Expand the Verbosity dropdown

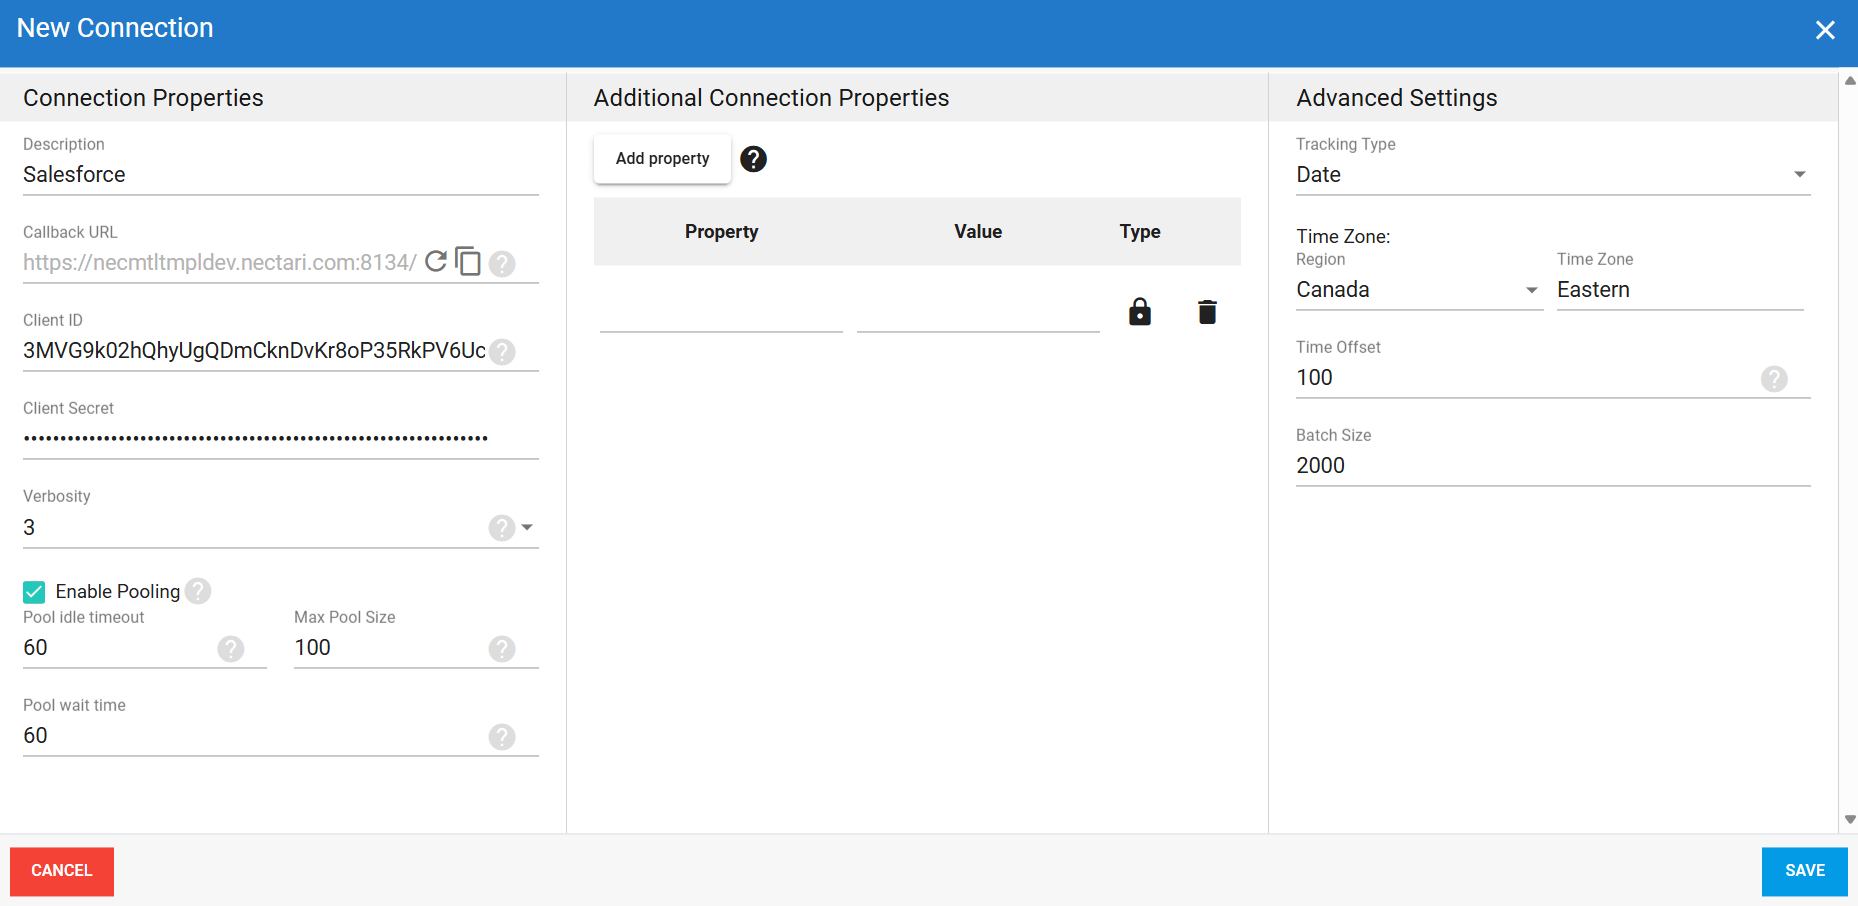click(x=527, y=527)
